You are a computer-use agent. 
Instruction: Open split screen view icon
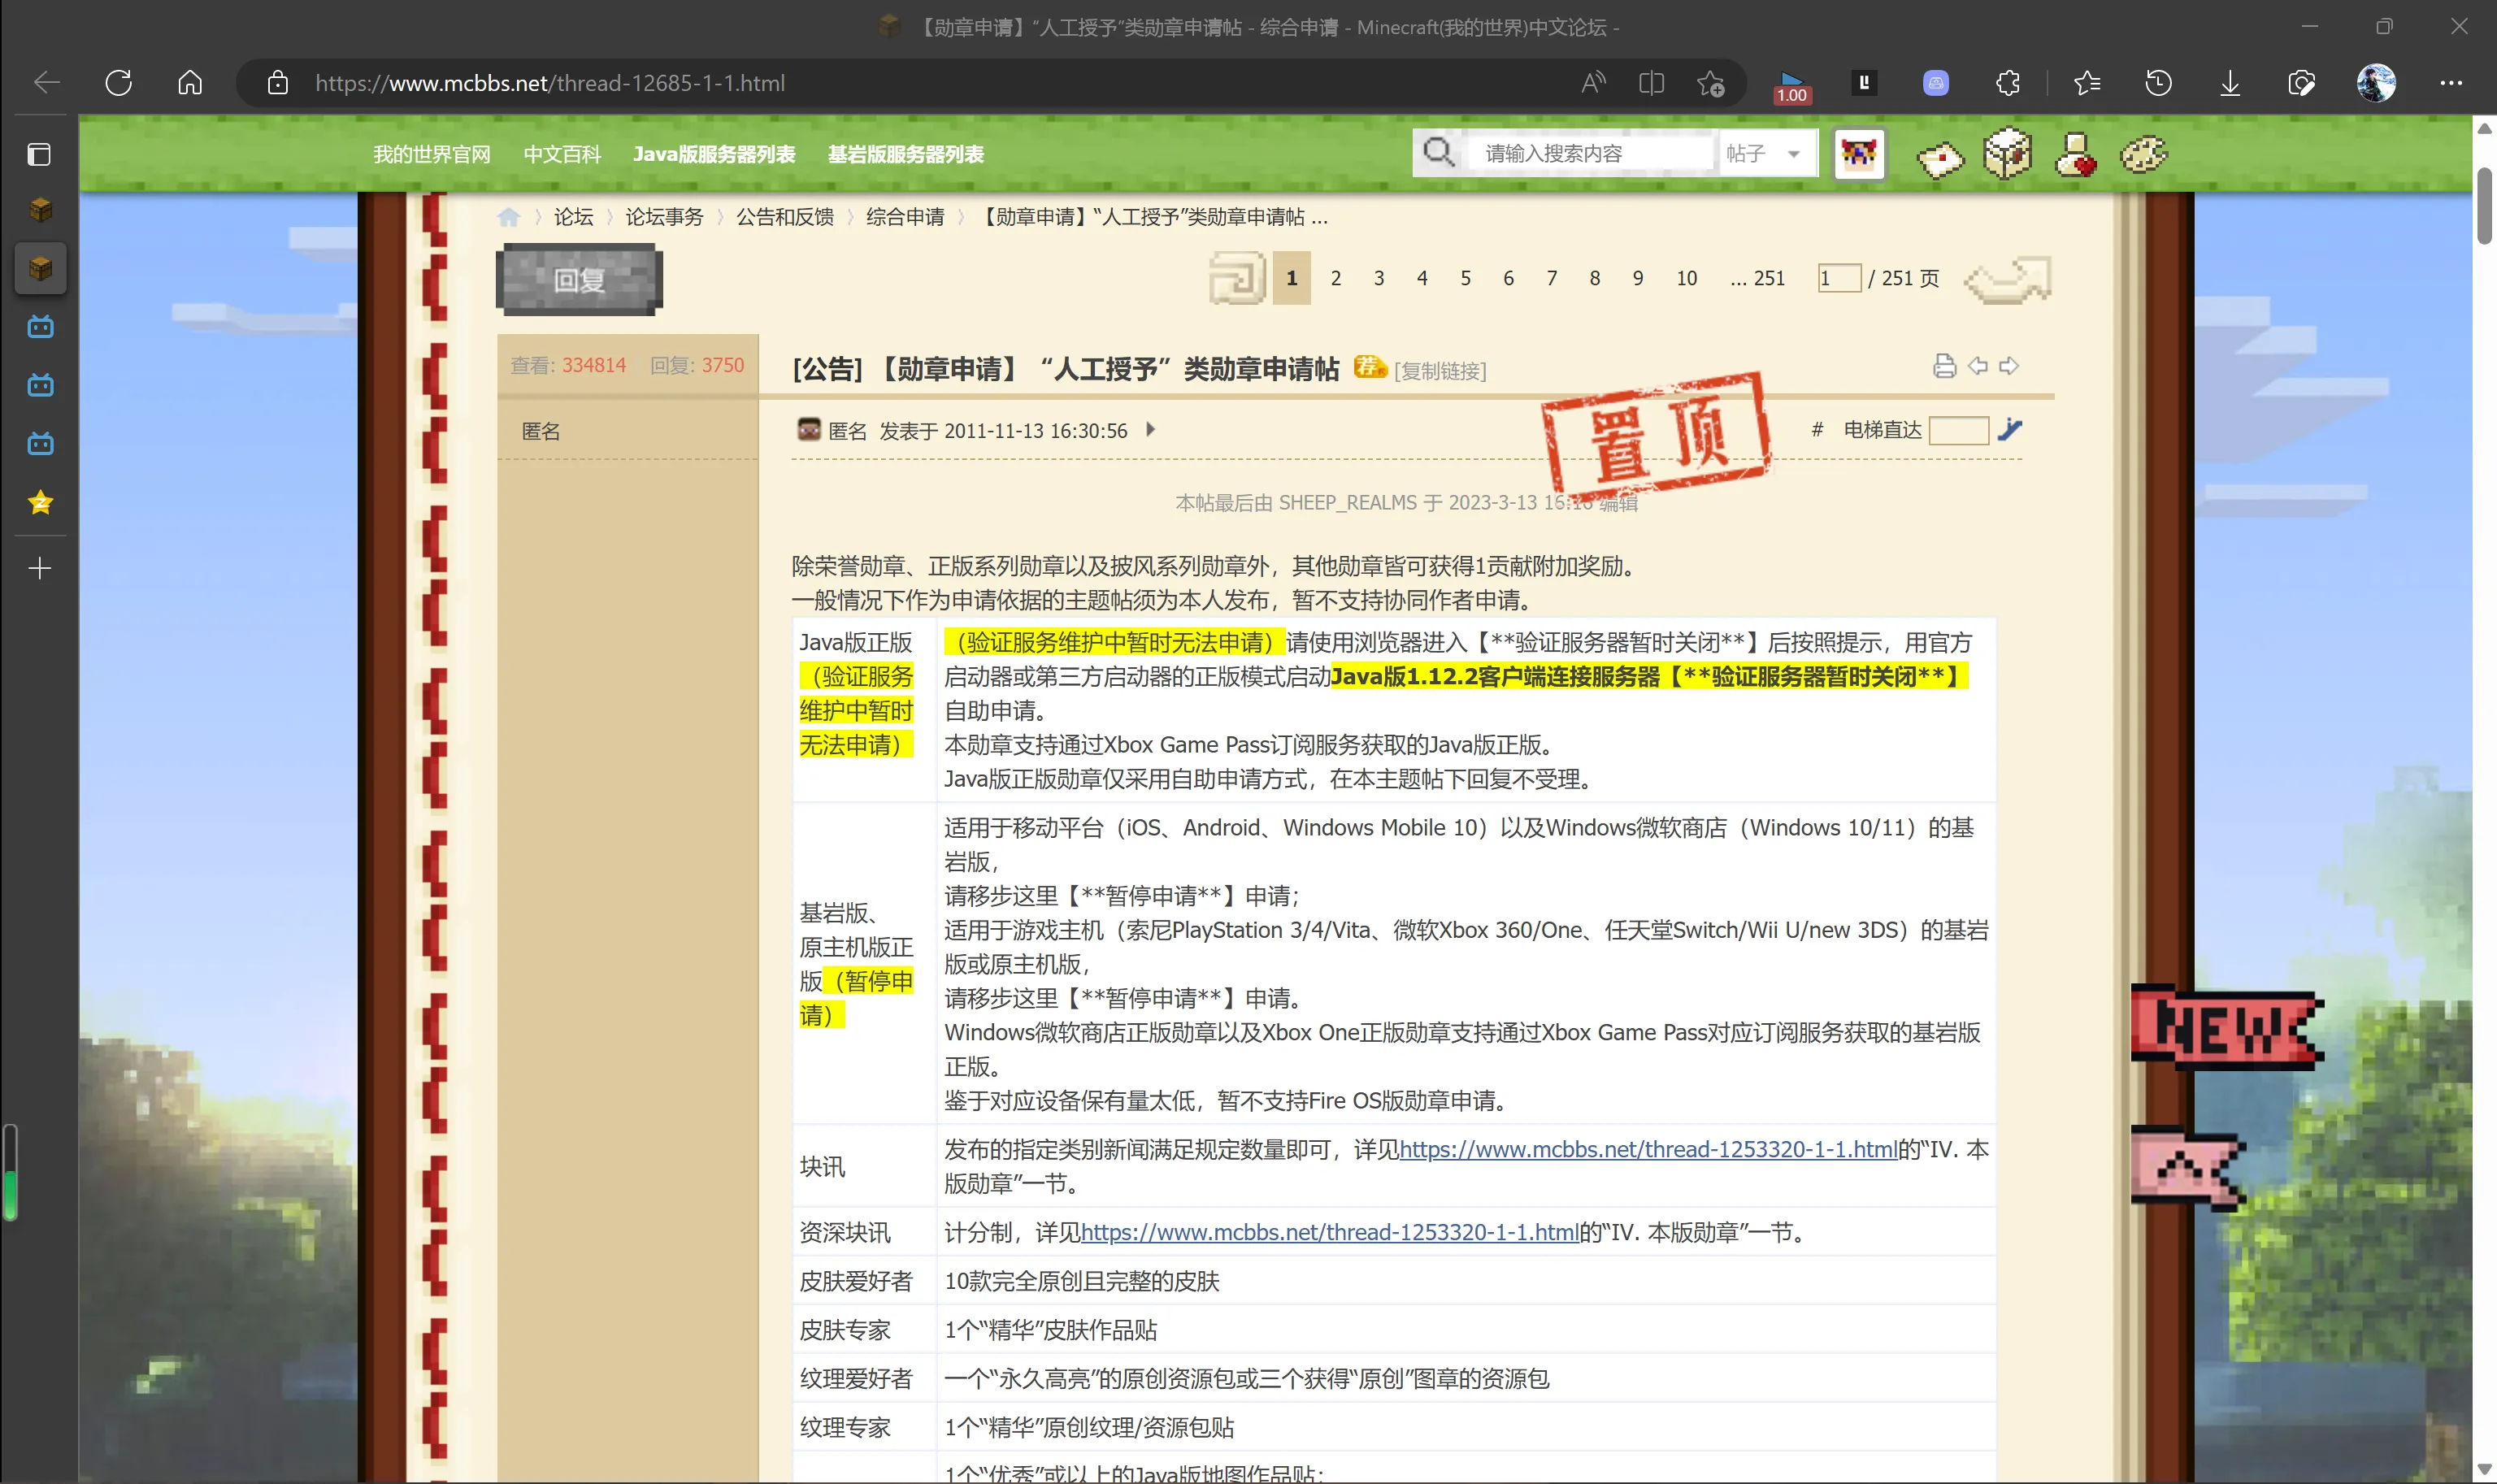pos(1651,83)
